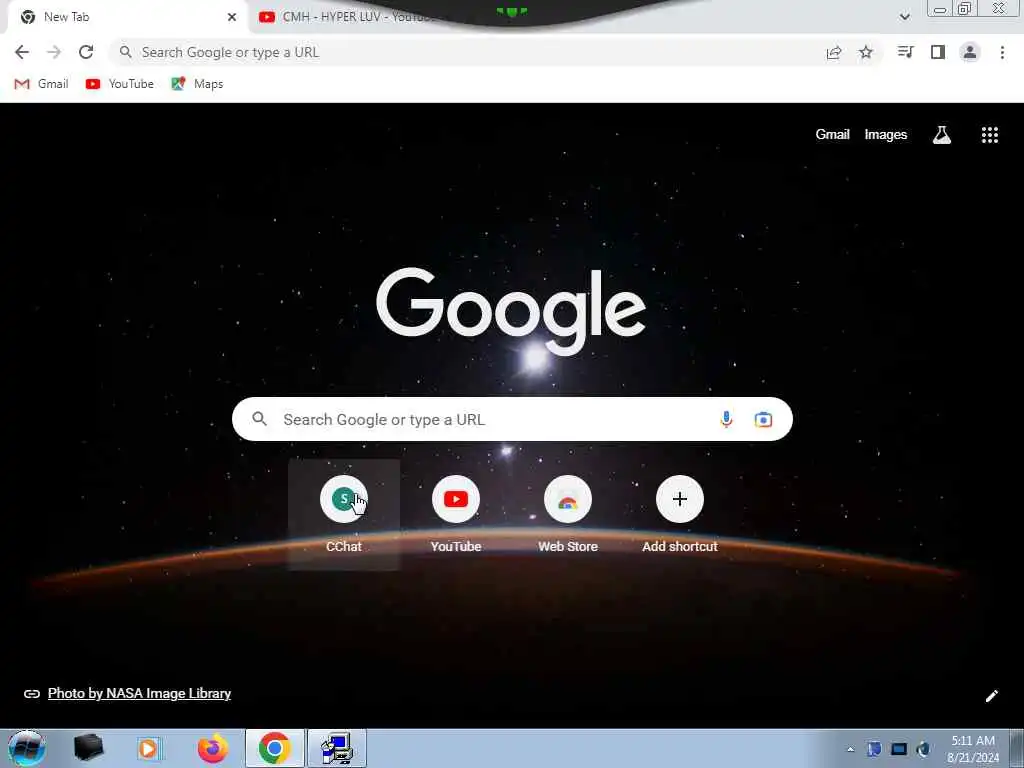
Task: Launch the media player from the taskbar
Action: (149, 748)
